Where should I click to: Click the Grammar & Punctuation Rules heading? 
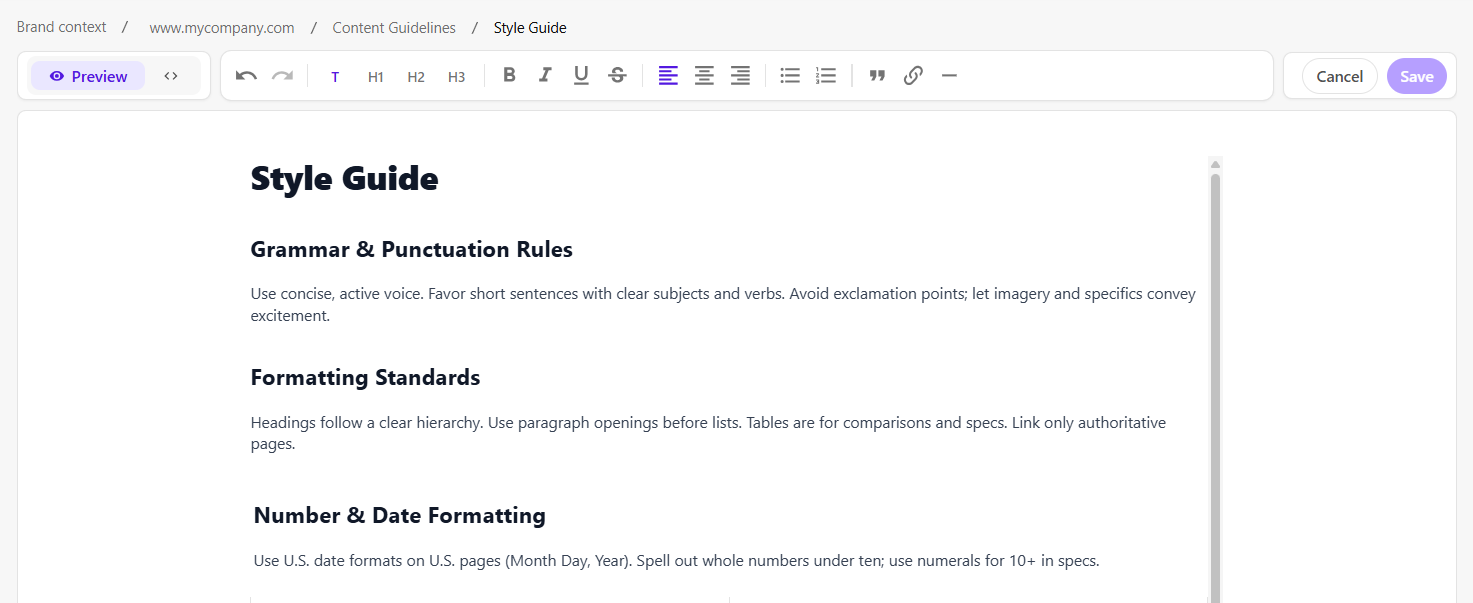pyautogui.click(x=411, y=249)
